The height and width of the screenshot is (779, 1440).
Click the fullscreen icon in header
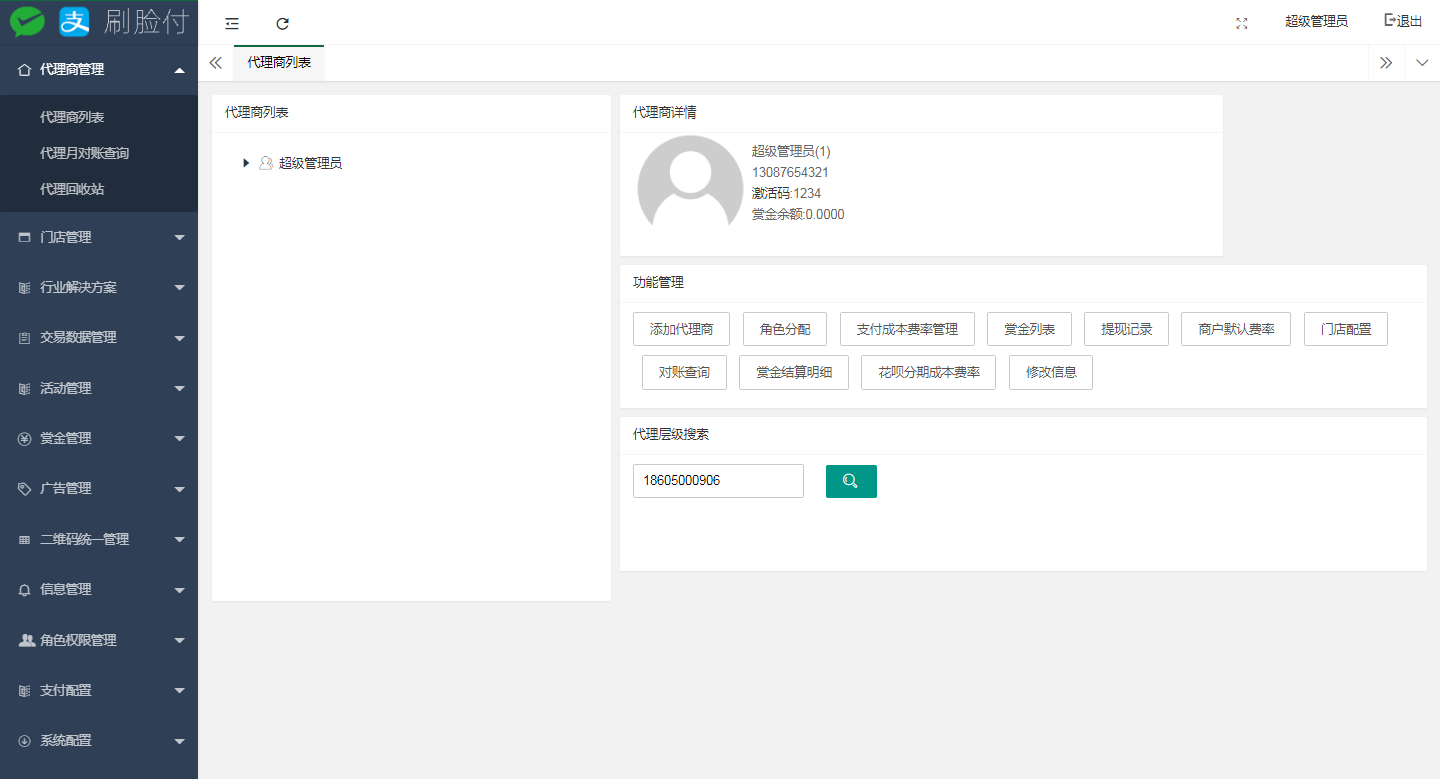click(1242, 23)
